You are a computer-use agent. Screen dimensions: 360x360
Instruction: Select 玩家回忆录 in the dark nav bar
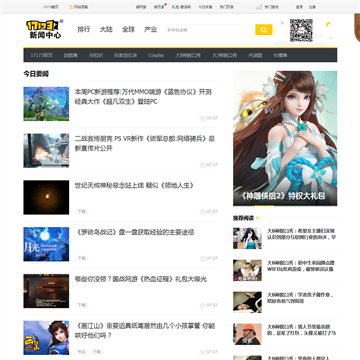125,55
